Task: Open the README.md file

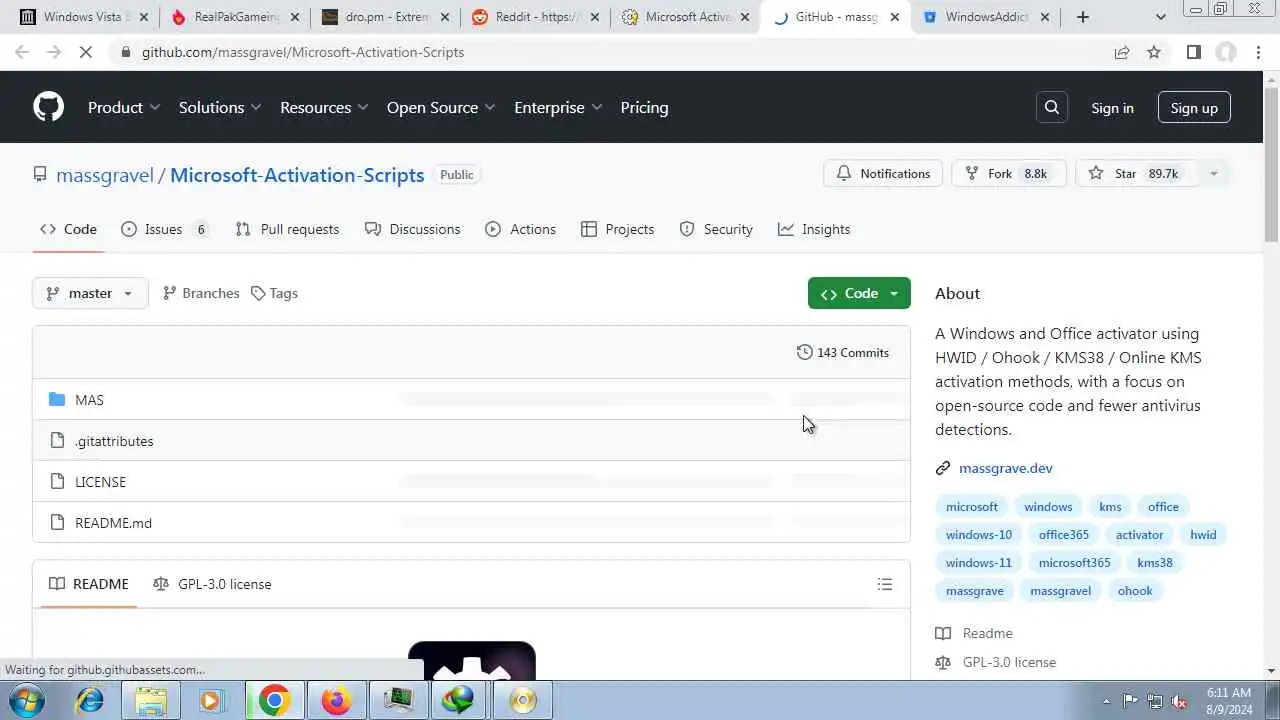Action: (x=113, y=523)
